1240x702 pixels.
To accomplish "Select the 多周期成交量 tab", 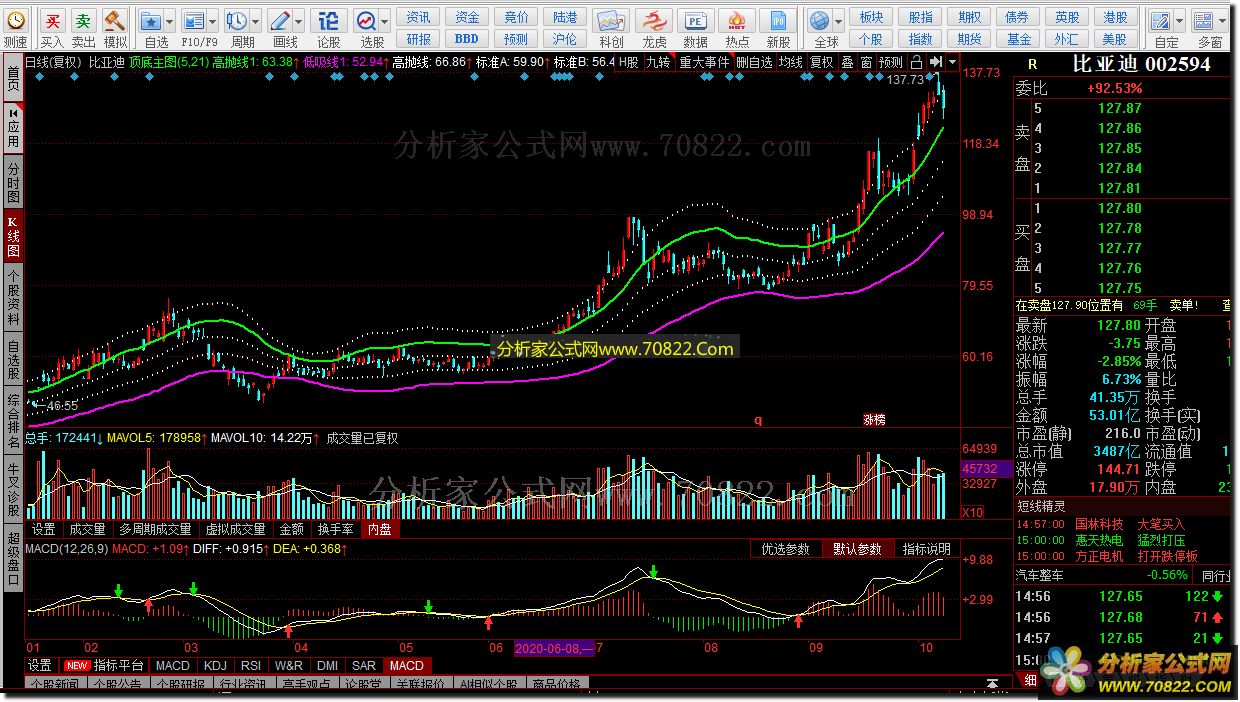I will [155, 529].
